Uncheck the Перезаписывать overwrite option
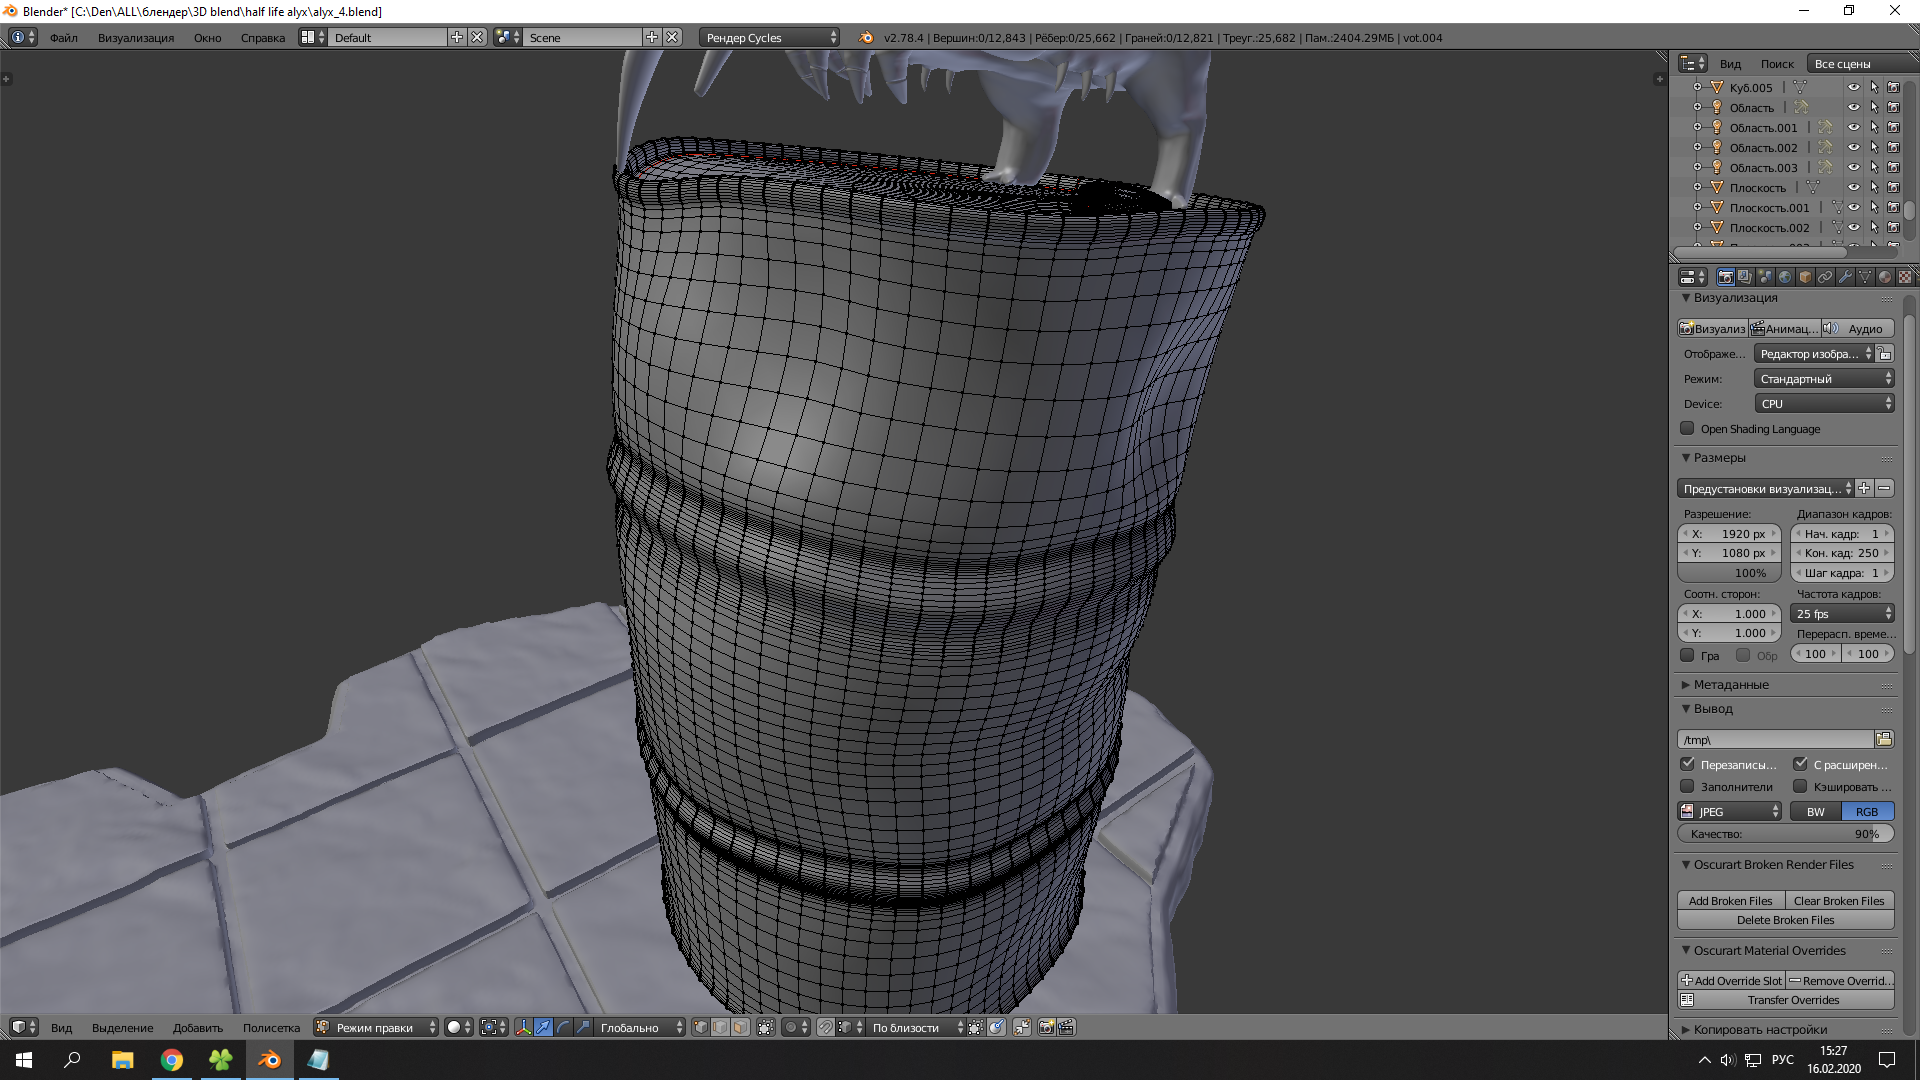The image size is (1920, 1080). coord(1688,764)
